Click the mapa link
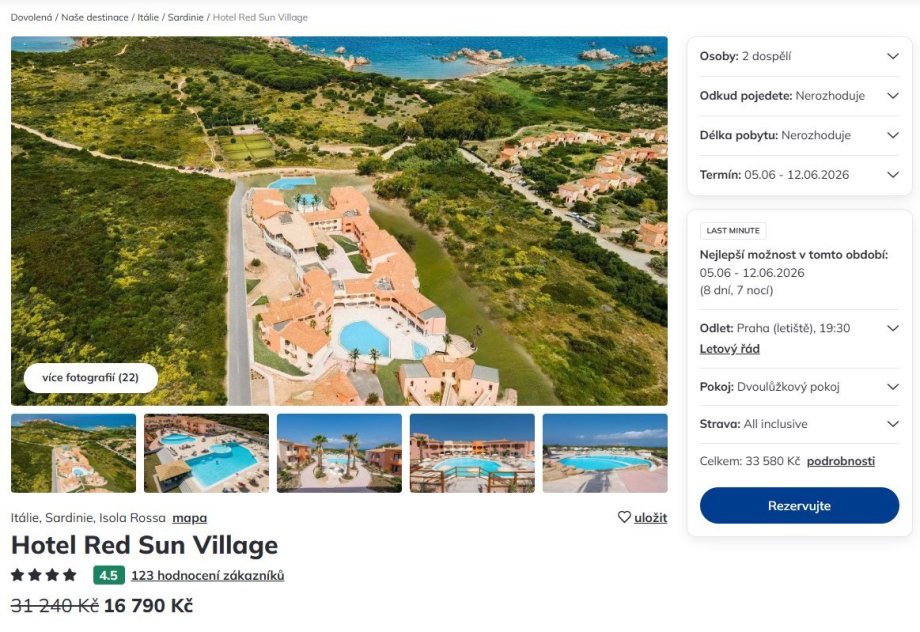Viewport: 920px width, 632px height. click(x=189, y=518)
